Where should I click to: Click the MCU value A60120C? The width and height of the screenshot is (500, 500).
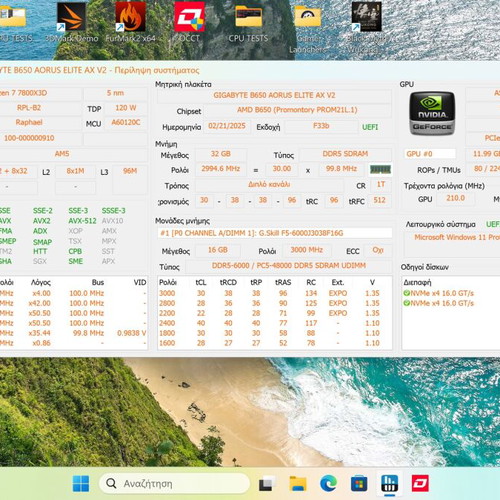click(126, 123)
